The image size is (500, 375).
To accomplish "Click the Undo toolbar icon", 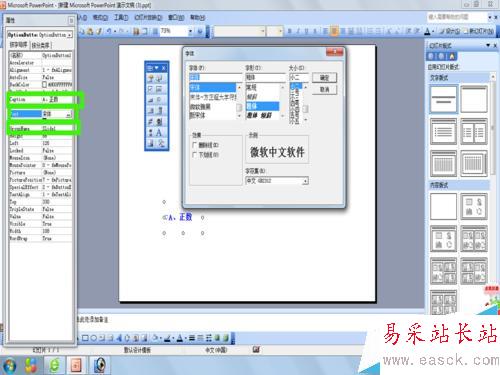I will pos(109,31).
